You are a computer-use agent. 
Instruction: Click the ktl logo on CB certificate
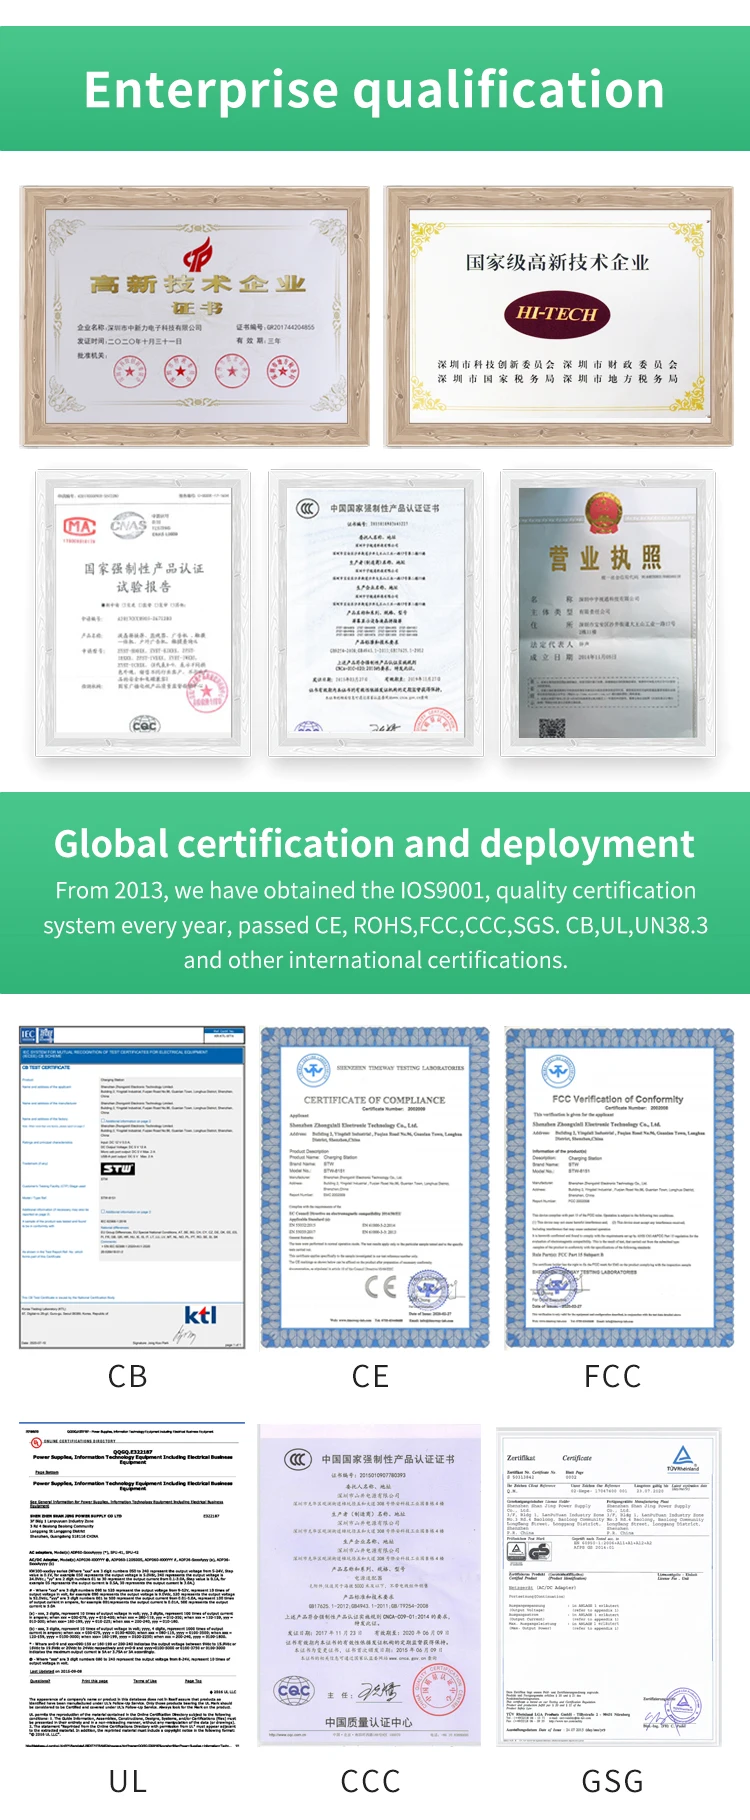click(201, 1314)
